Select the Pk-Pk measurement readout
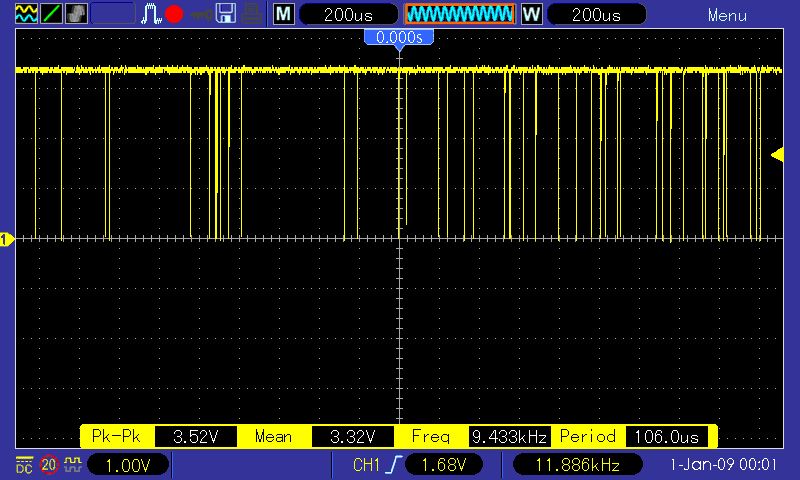800x480 pixels. click(160, 437)
